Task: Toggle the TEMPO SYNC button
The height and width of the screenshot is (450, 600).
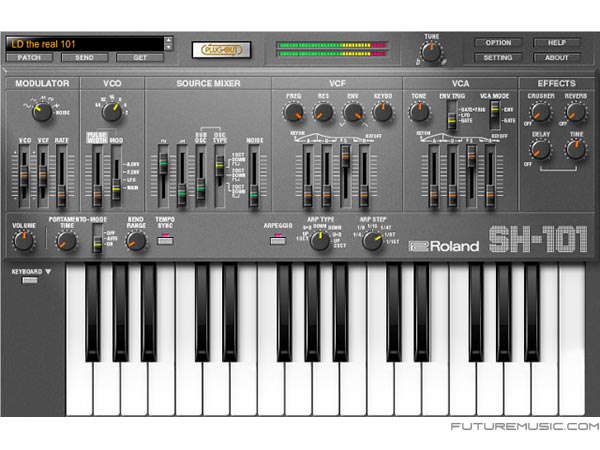Action: [x=165, y=240]
